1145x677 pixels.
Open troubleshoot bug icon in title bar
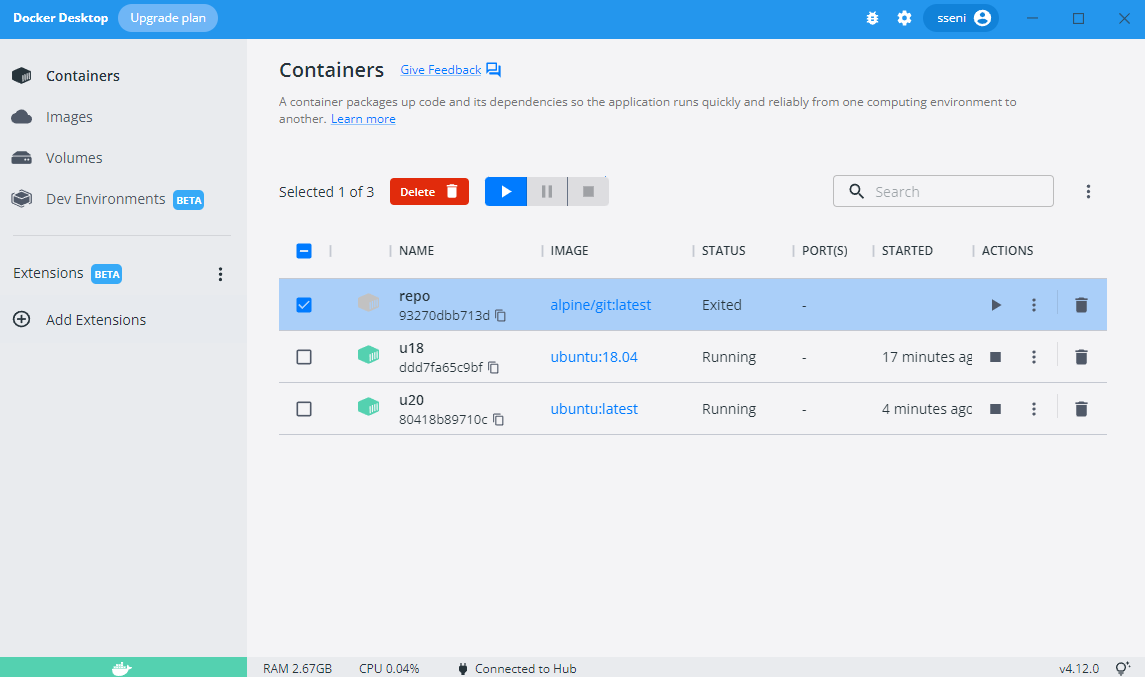pos(872,18)
